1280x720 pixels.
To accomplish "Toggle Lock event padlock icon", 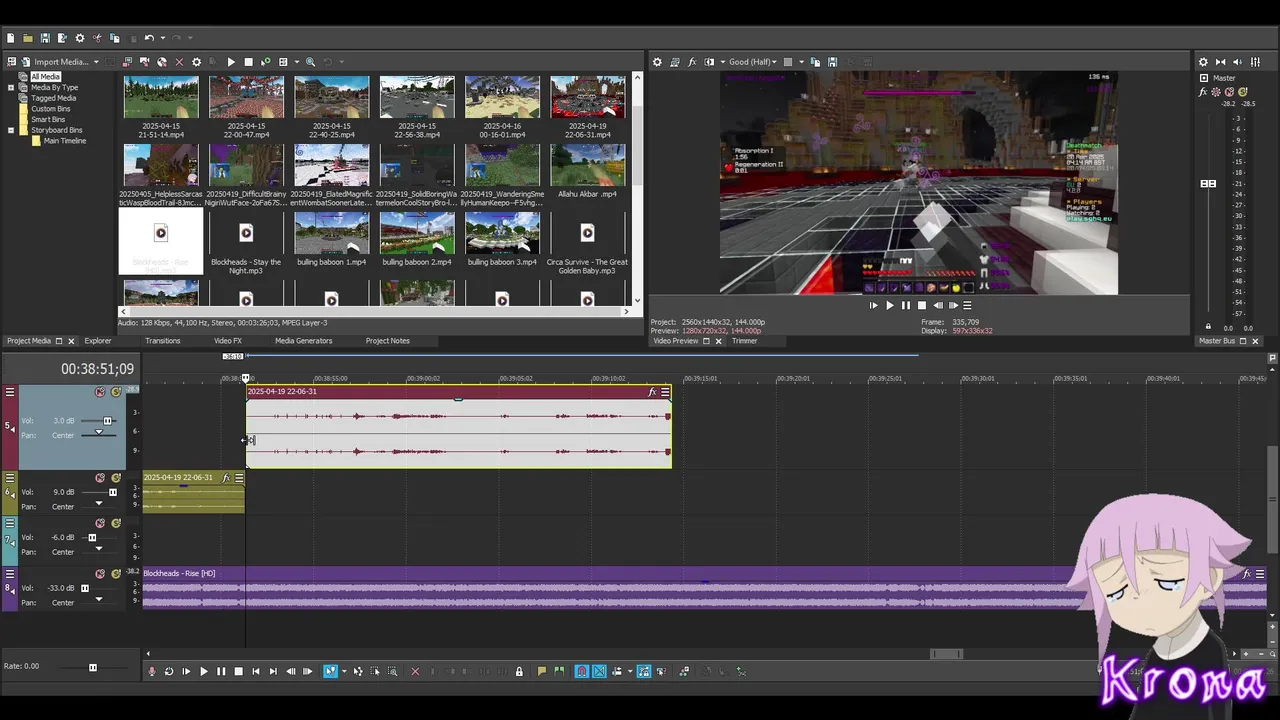I will [518, 672].
